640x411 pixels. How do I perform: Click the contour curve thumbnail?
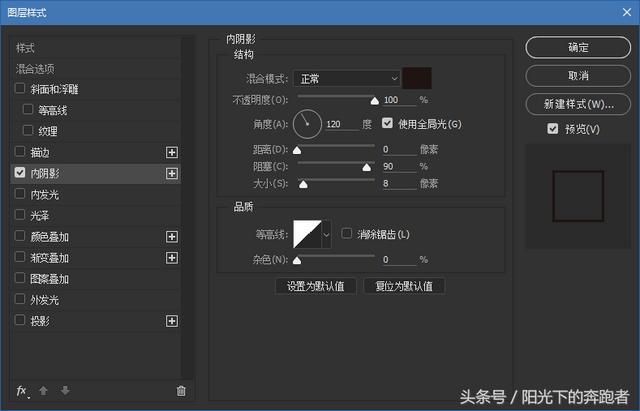[307, 234]
